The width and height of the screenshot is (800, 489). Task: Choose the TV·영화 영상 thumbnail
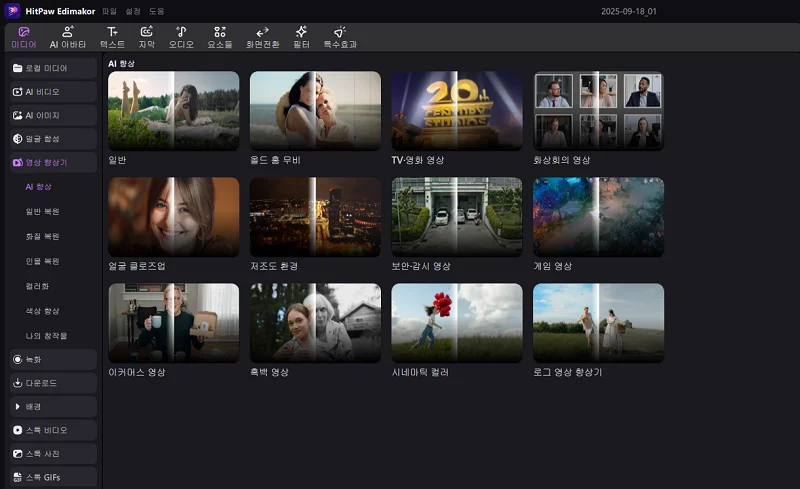[x=457, y=111]
